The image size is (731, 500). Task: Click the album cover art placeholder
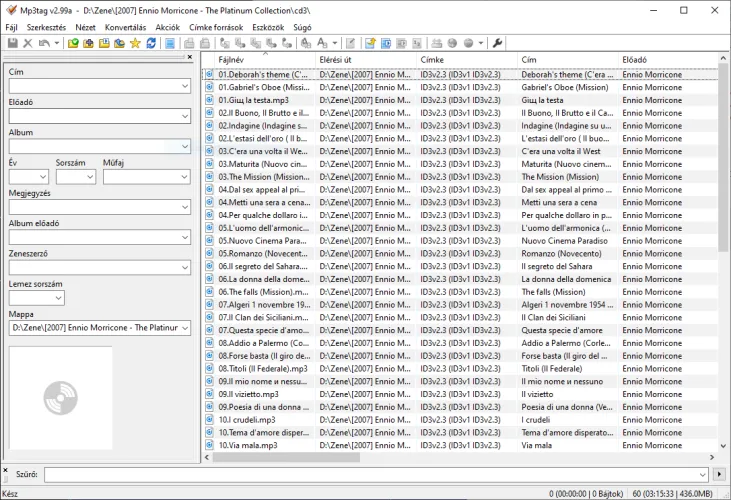coord(60,397)
